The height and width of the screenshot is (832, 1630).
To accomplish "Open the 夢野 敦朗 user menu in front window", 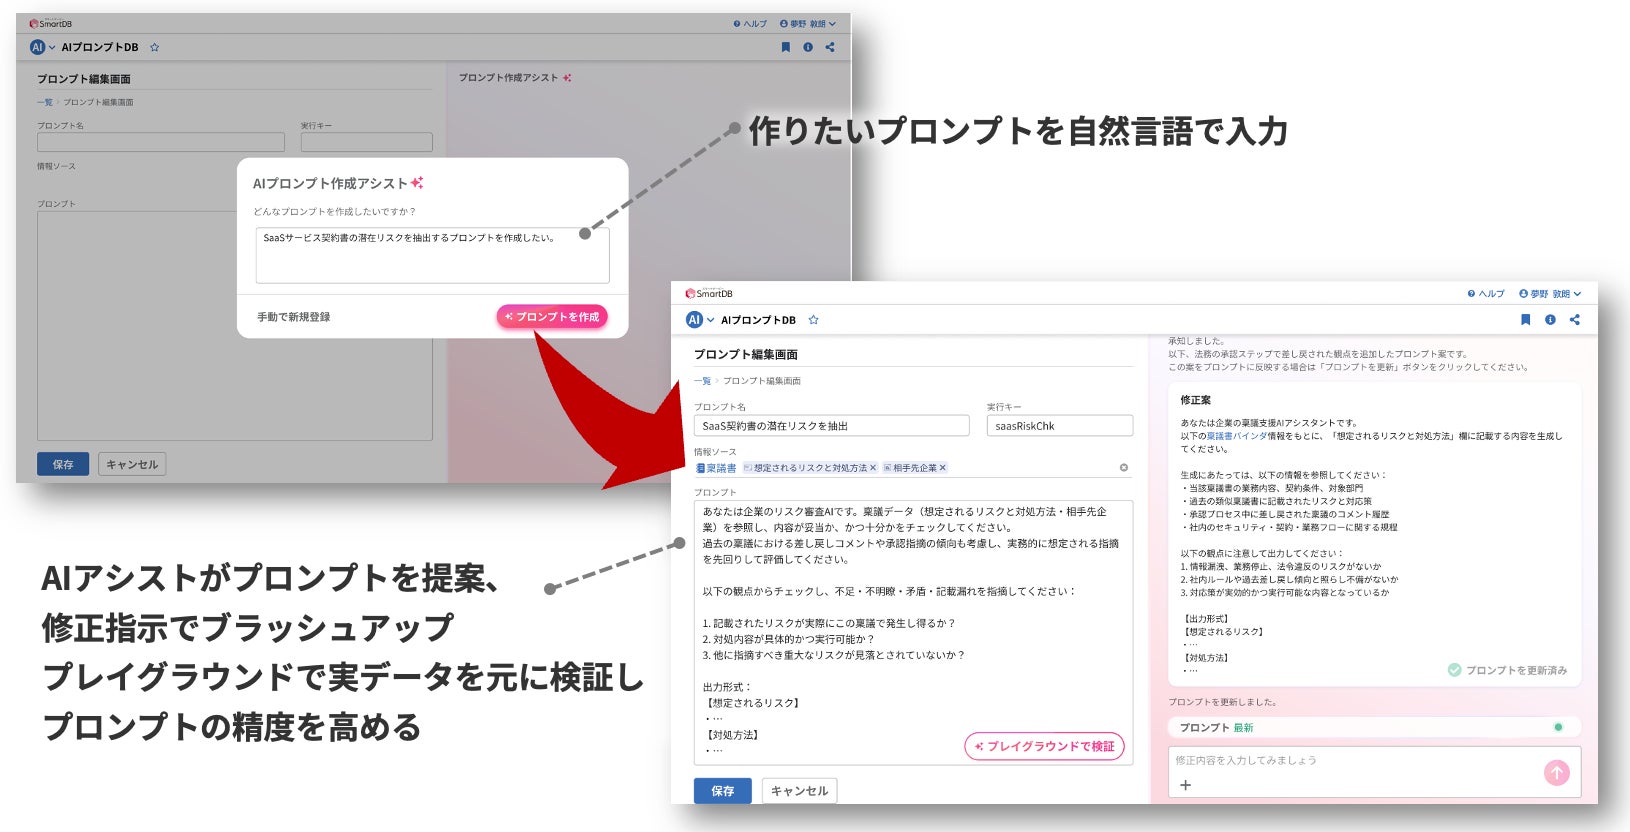I will click(x=1550, y=294).
